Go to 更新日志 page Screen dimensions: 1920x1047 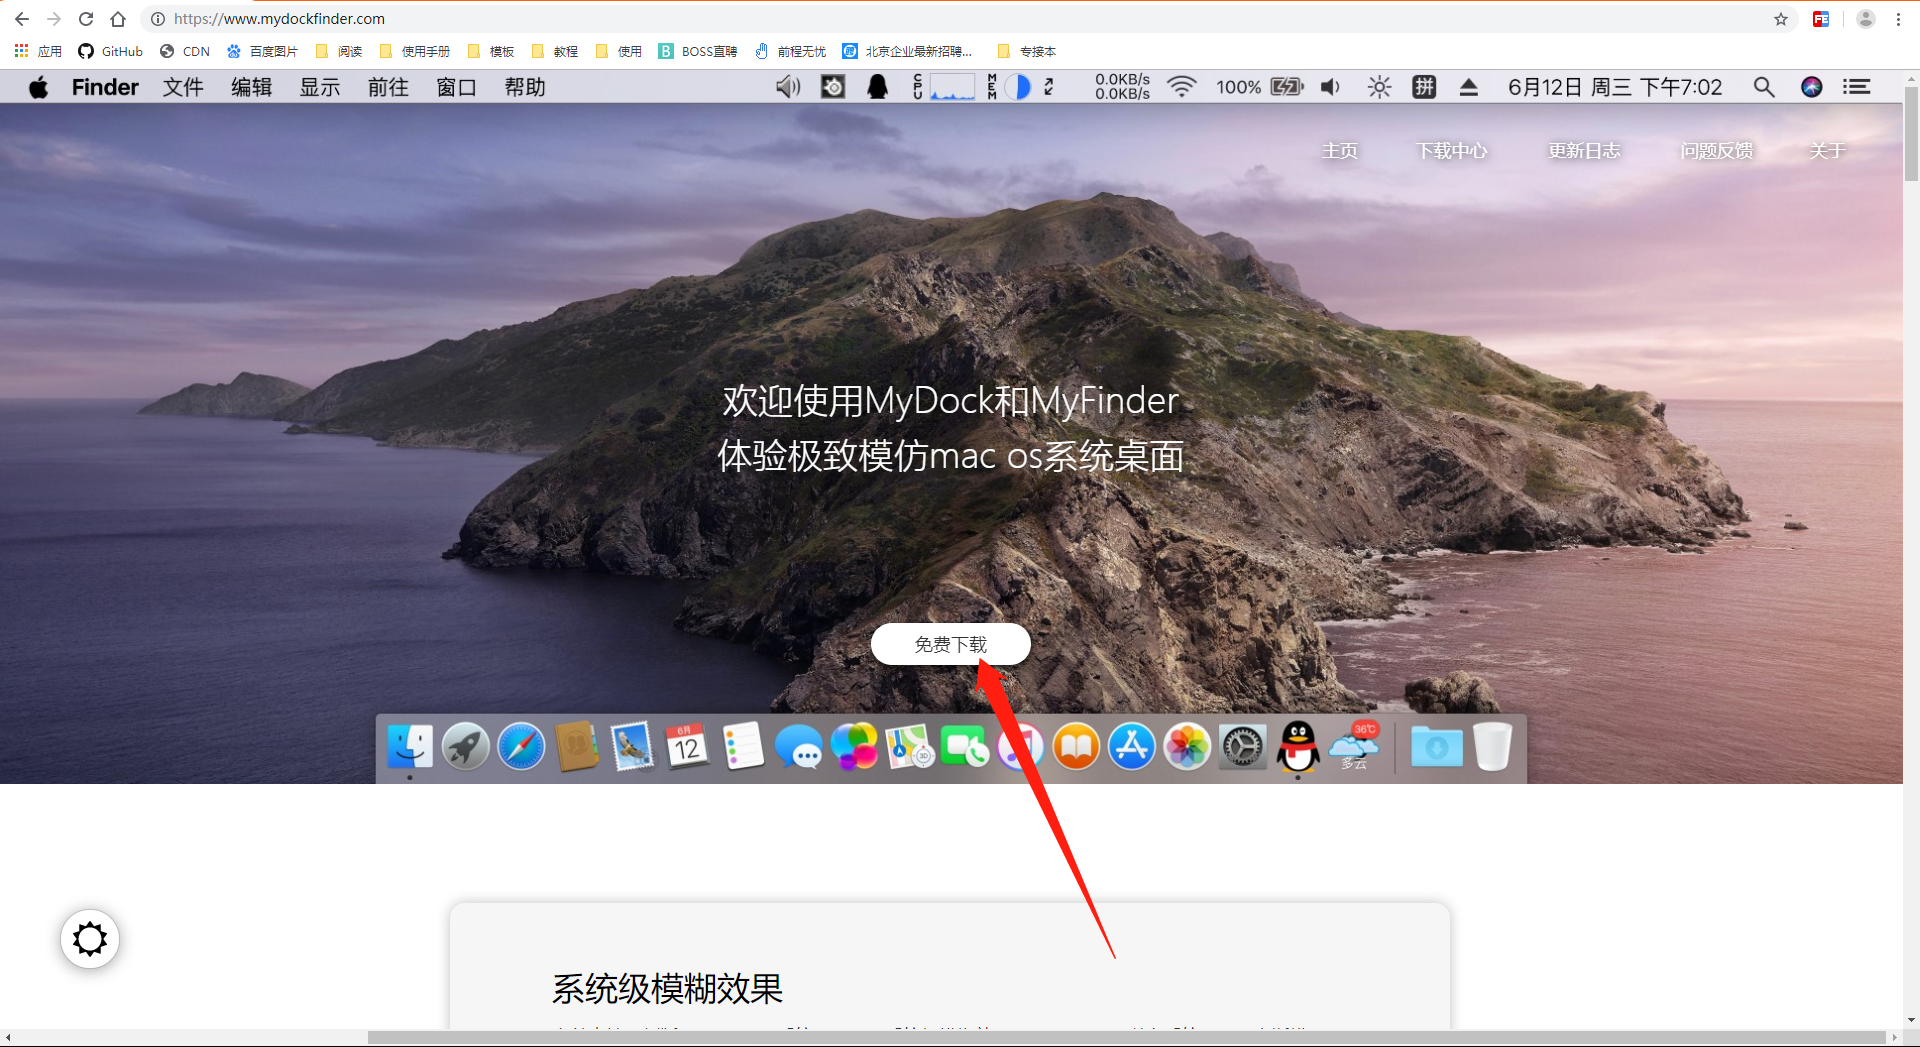tap(1584, 150)
